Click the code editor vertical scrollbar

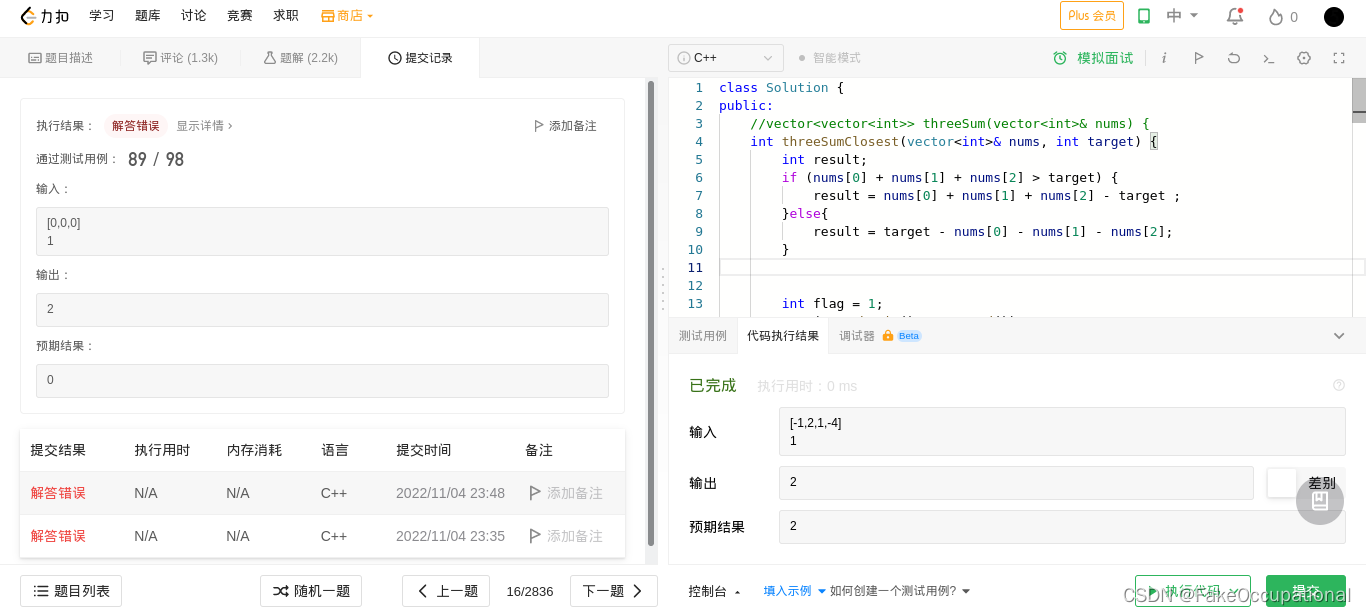1359,99
